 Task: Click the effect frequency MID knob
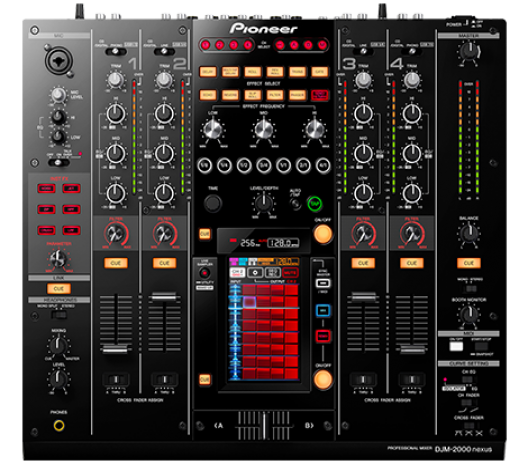click(x=264, y=129)
